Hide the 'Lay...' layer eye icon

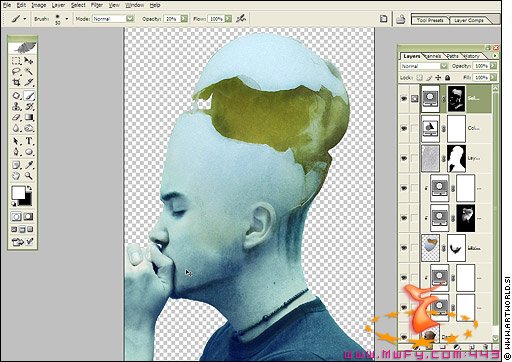pyautogui.click(x=404, y=158)
